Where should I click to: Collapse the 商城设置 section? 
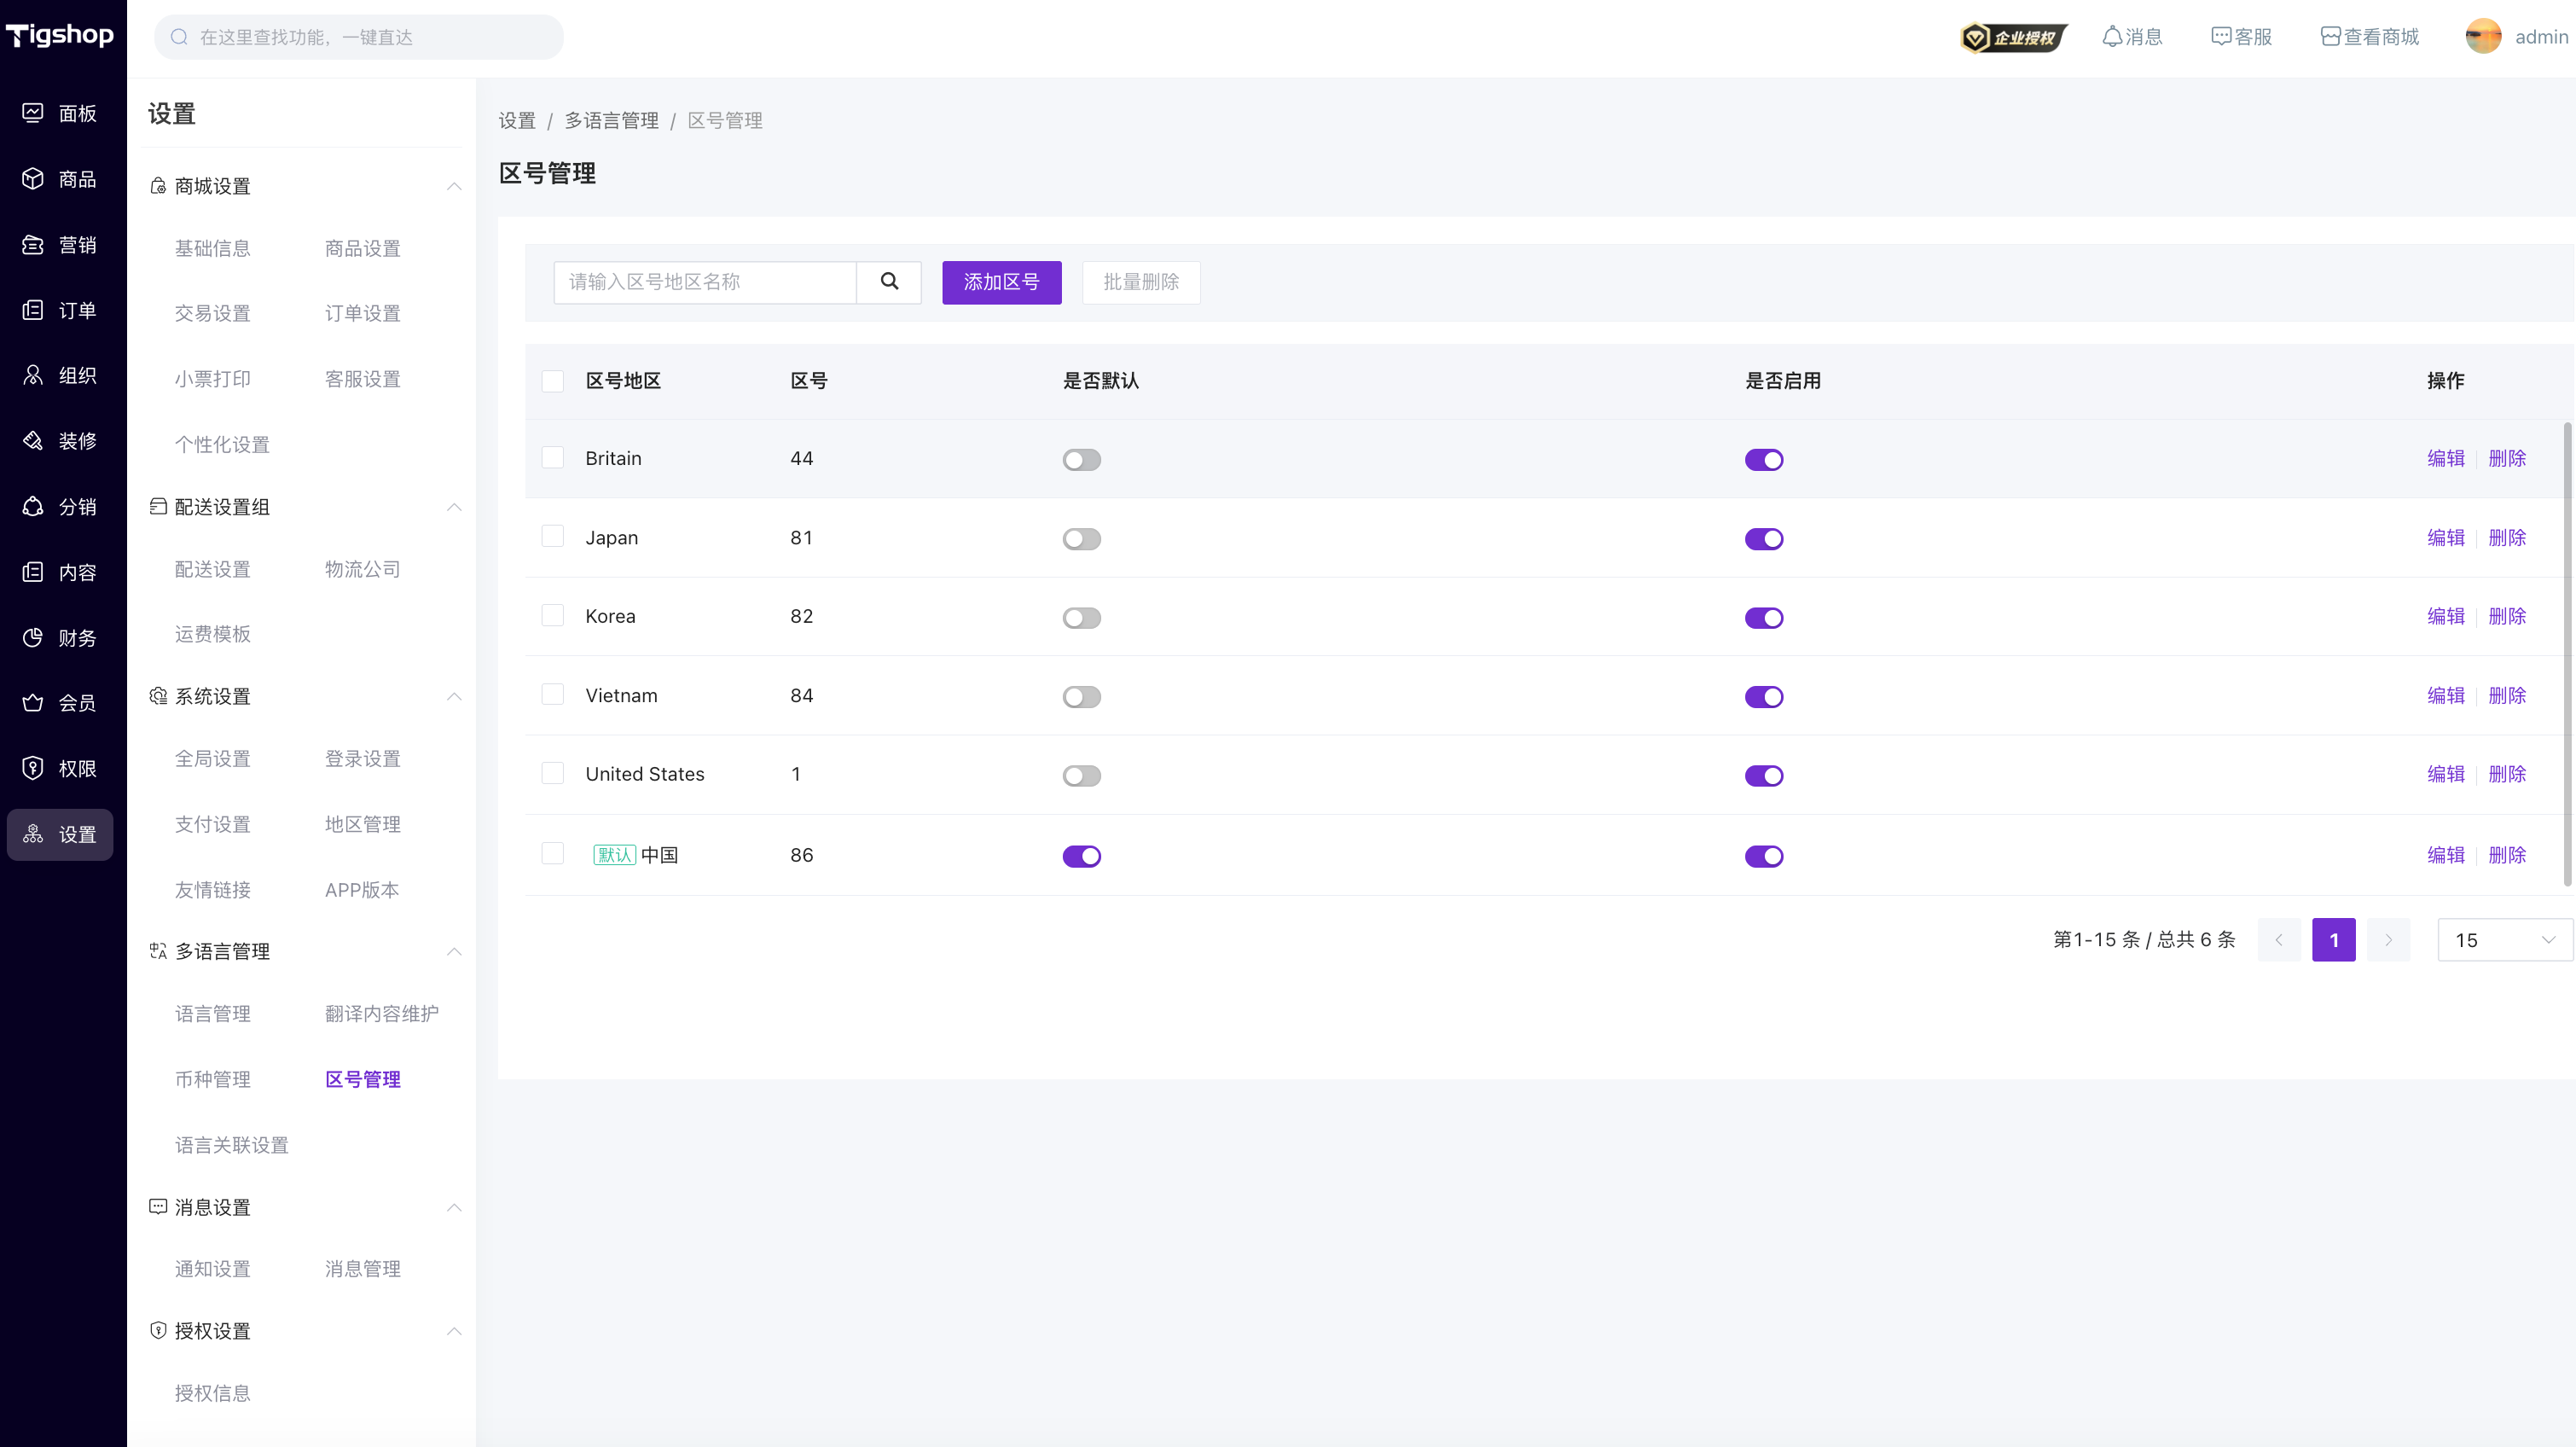point(454,186)
